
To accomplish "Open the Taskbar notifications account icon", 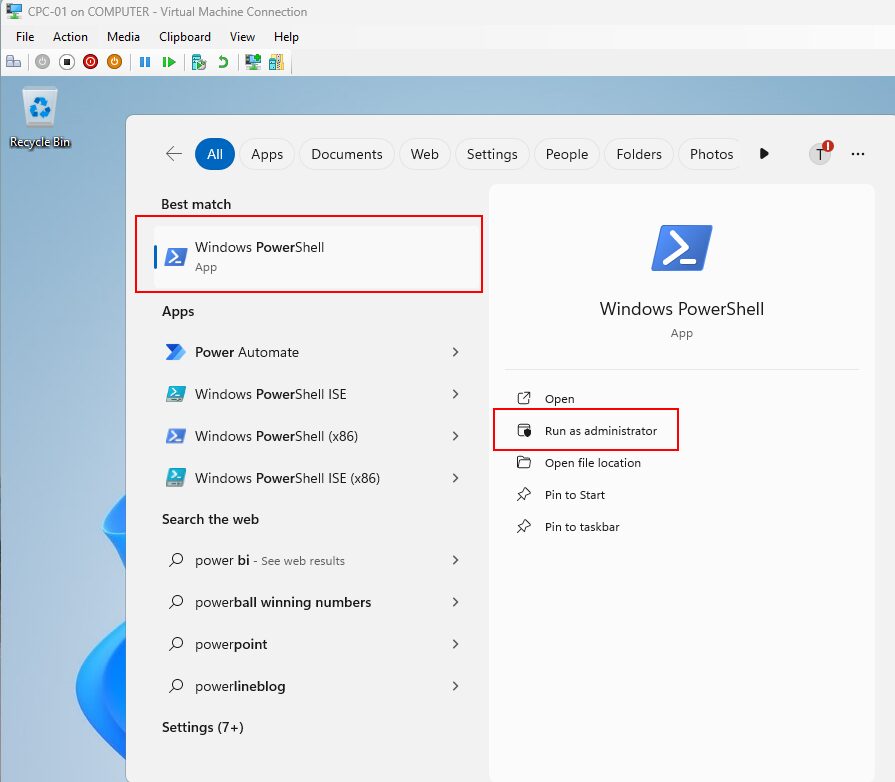I will [820, 153].
